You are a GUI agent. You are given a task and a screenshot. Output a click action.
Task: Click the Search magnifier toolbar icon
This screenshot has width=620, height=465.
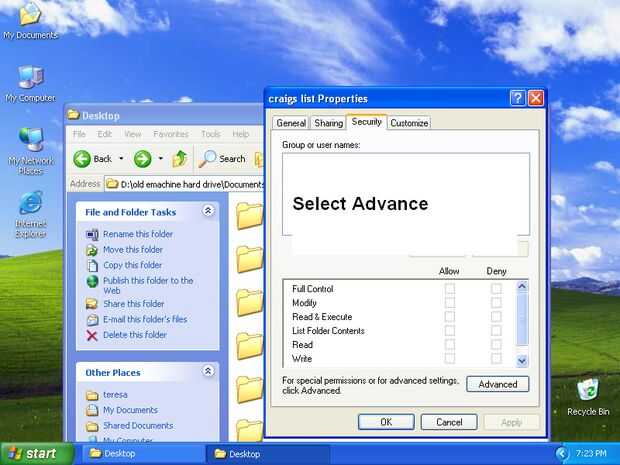pyautogui.click(x=207, y=159)
